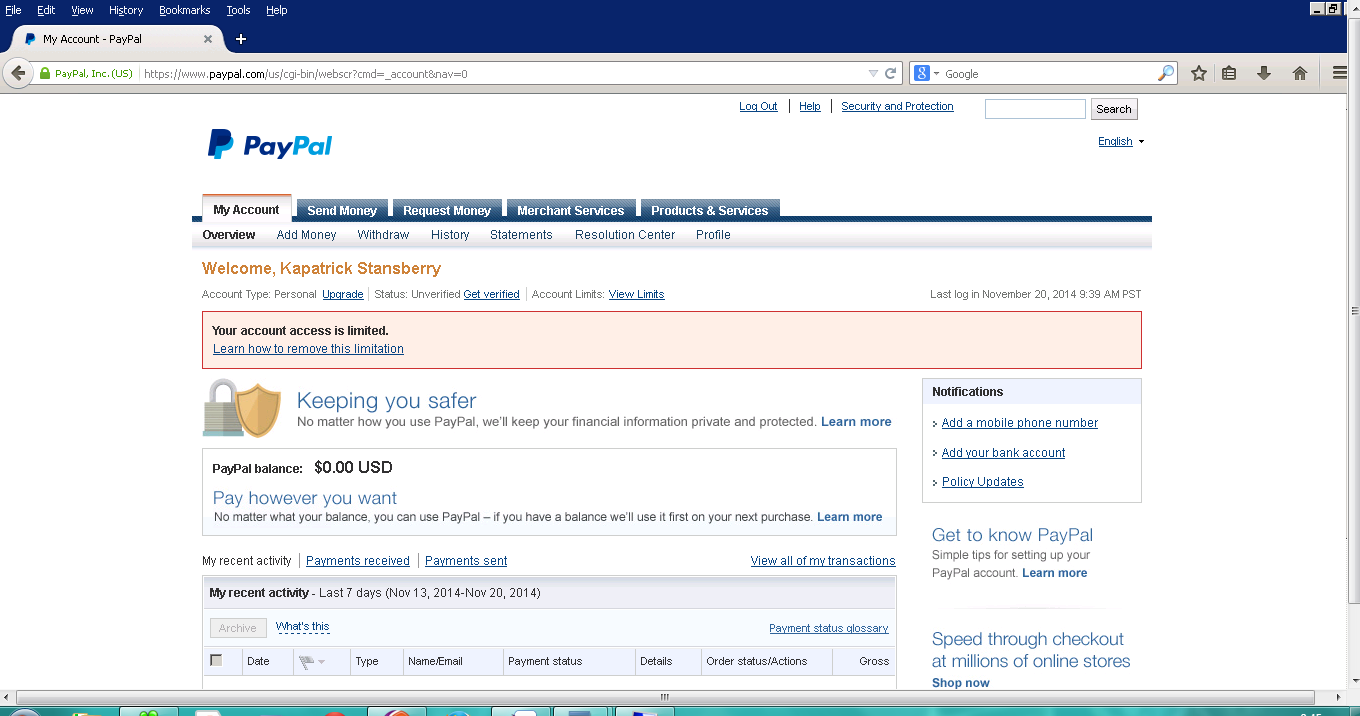Show Payments received
The height and width of the screenshot is (716, 1360).
point(358,561)
